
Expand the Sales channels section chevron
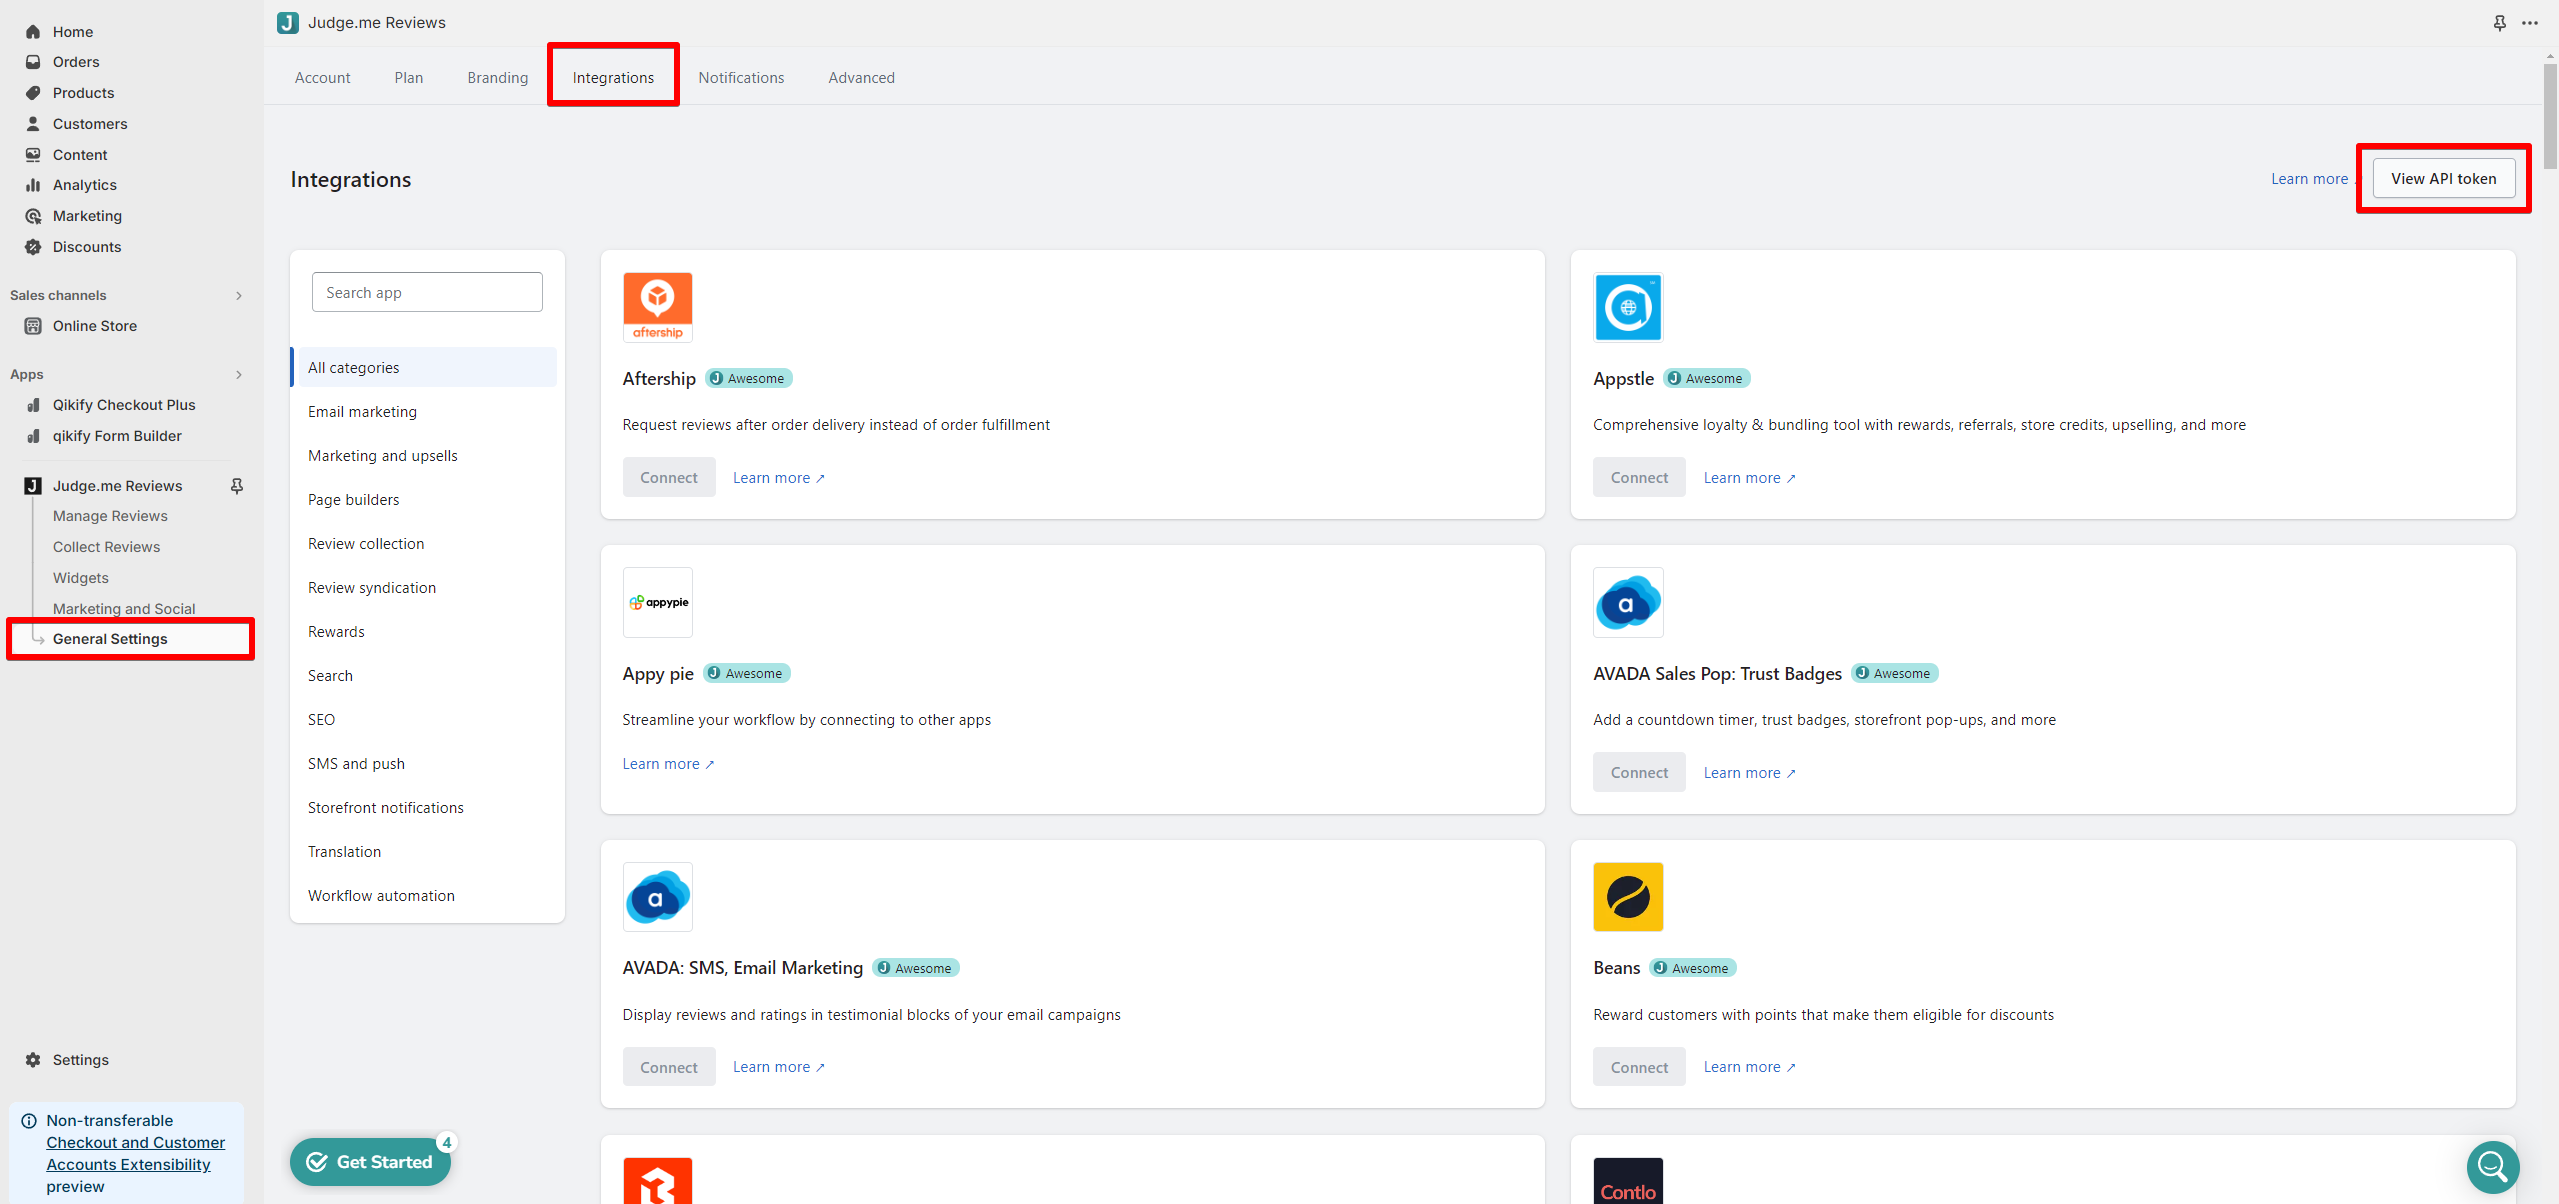coord(239,296)
